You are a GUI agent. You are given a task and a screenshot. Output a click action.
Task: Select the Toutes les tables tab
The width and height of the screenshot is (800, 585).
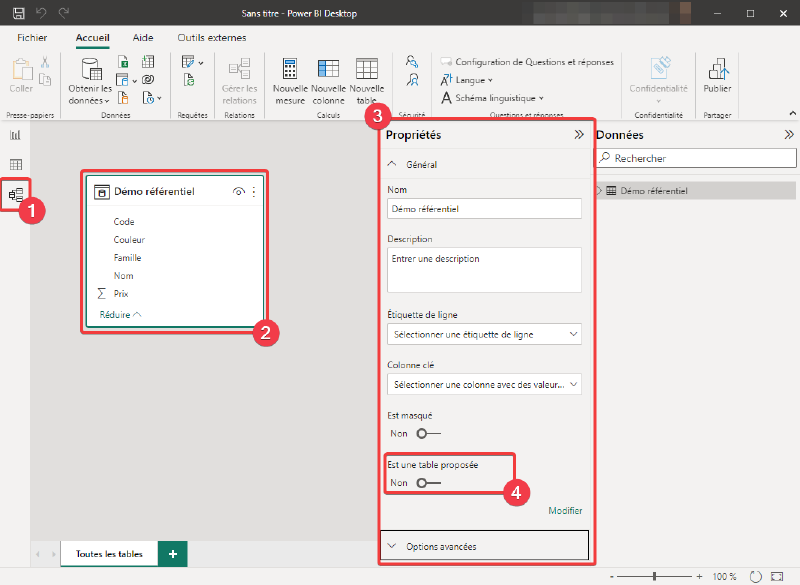[x=109, y=554]
